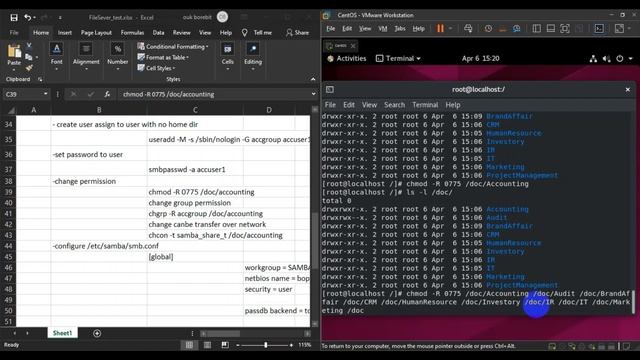640x360 pixels.
Task: Expand the formula bar
Action: click(313, 94)
